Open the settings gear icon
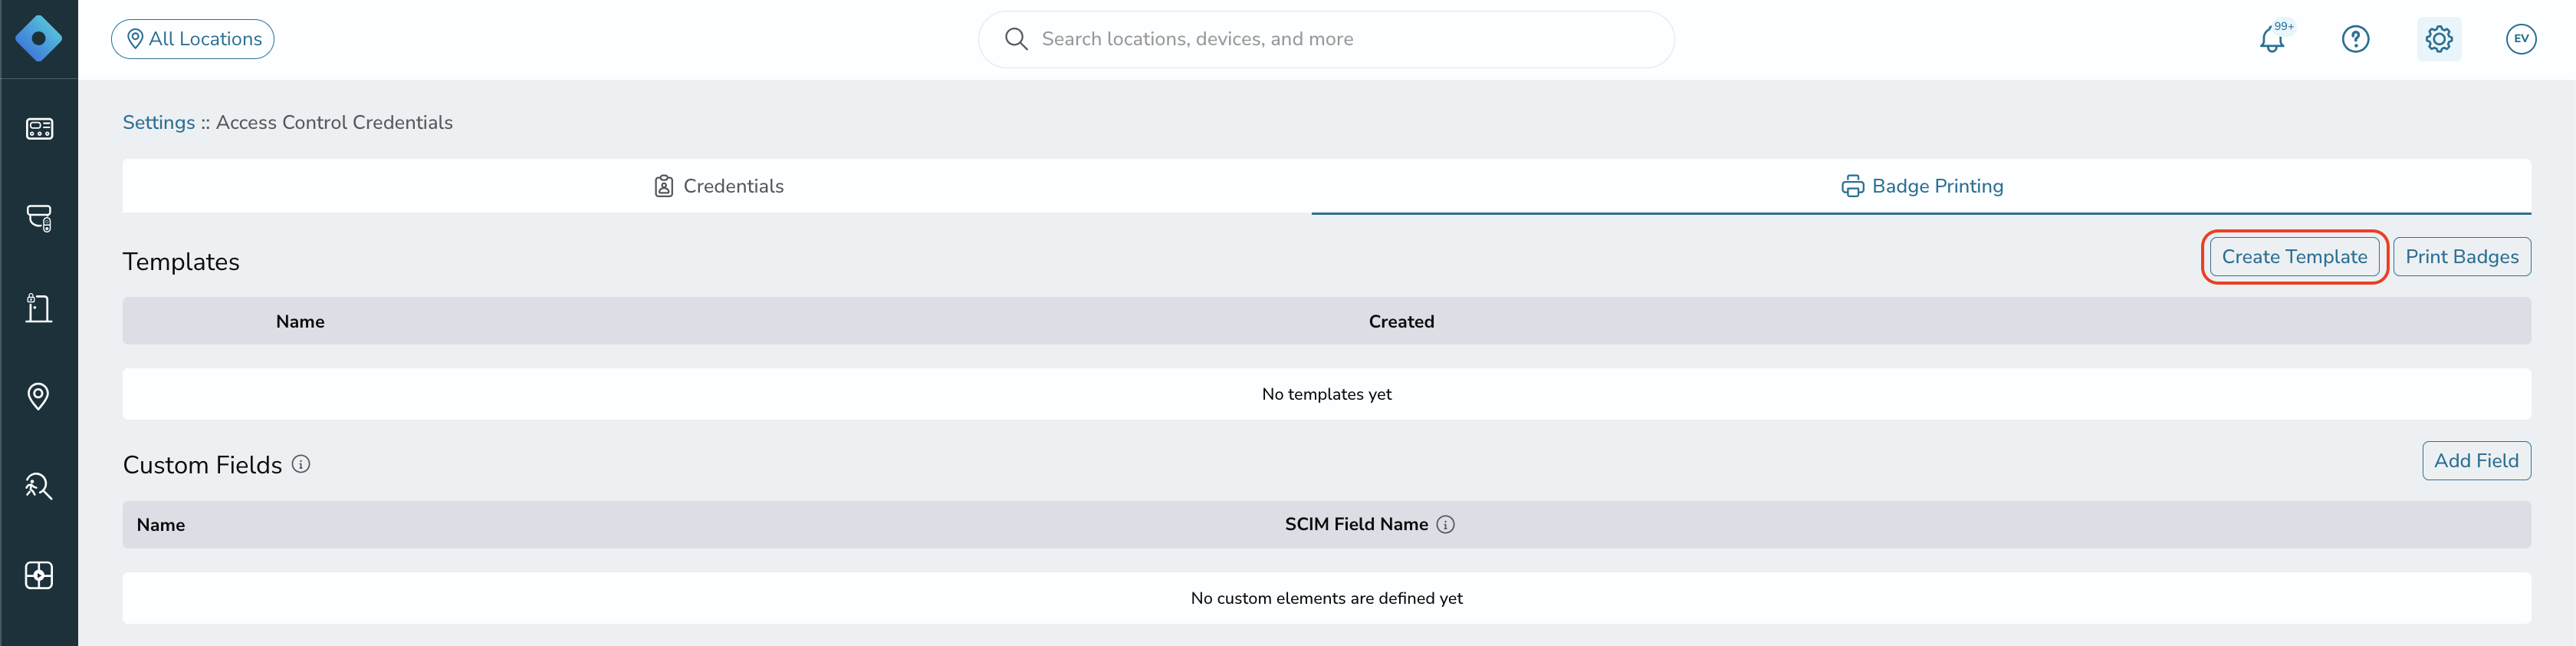 click(2439, 39)
